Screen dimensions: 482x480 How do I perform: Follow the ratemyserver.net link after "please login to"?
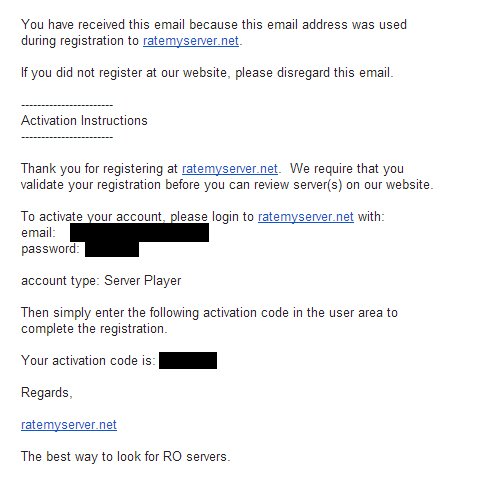click(306, 217)
